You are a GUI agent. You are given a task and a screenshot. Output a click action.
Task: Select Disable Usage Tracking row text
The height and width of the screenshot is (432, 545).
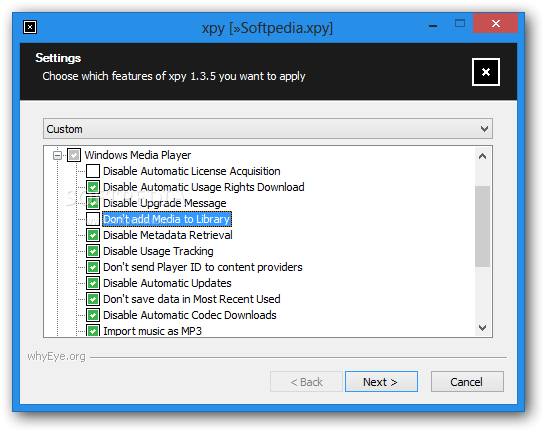click(x=158, y=251)
